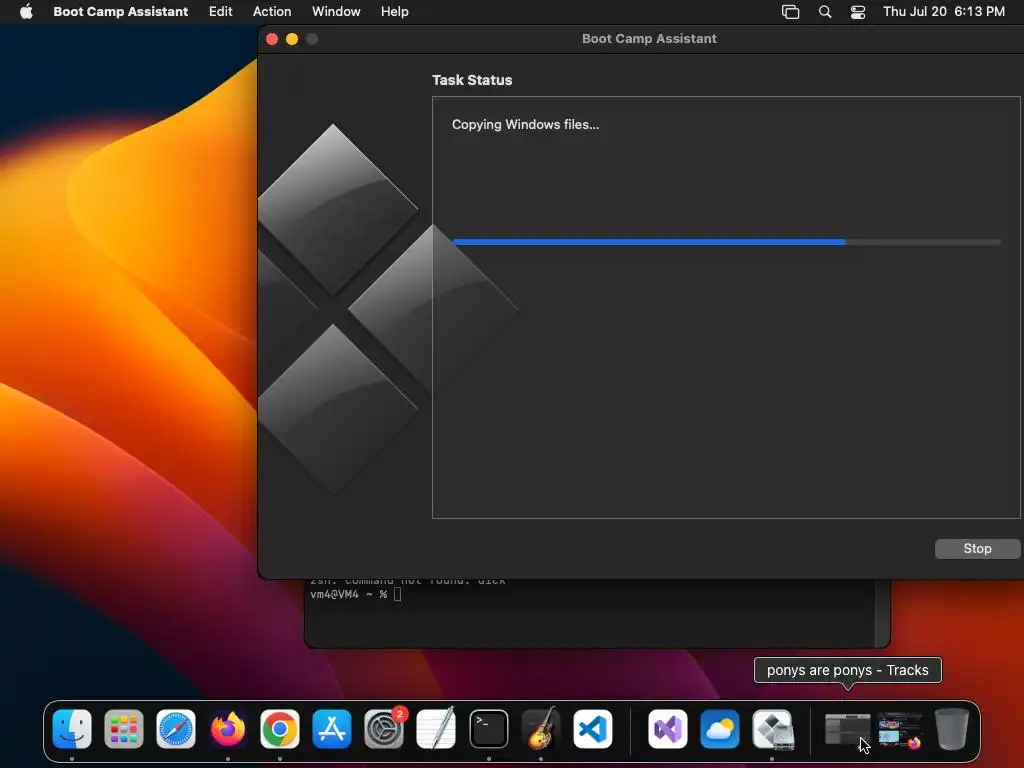
Task: Open Spotlight search in menu bar
Action: 825,12
